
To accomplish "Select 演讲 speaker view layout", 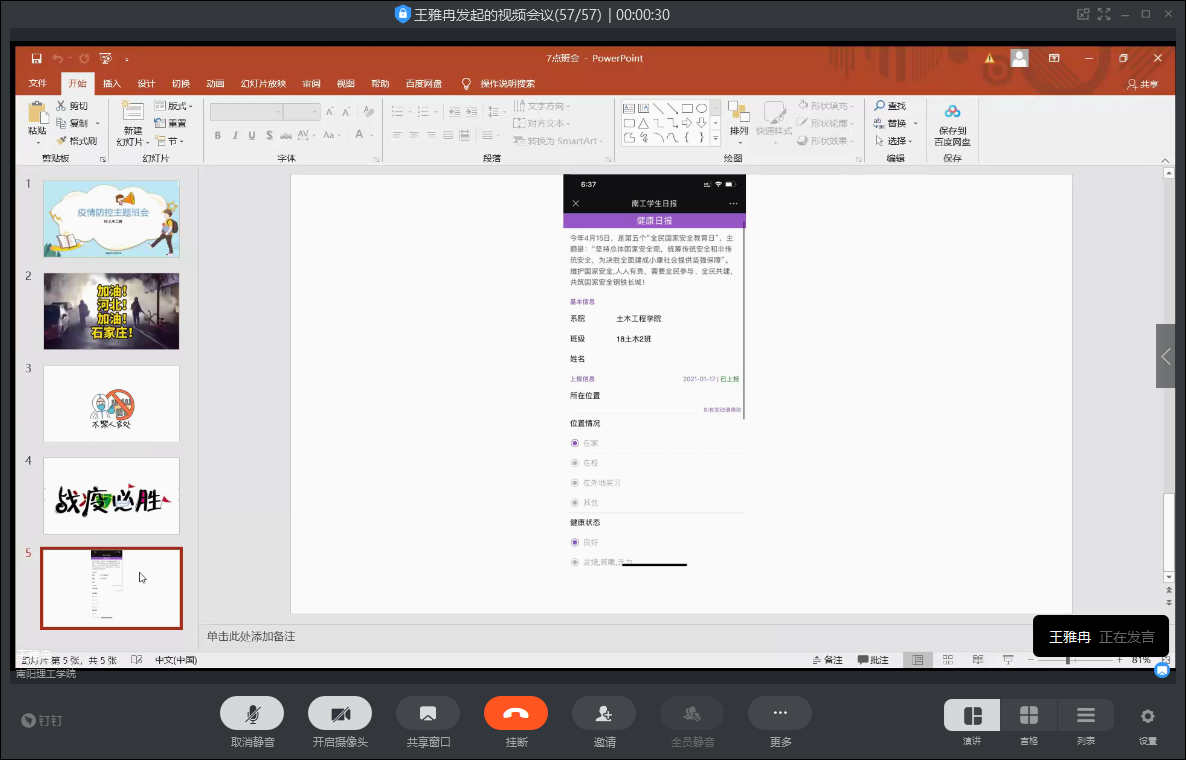I will coord(972,716).
